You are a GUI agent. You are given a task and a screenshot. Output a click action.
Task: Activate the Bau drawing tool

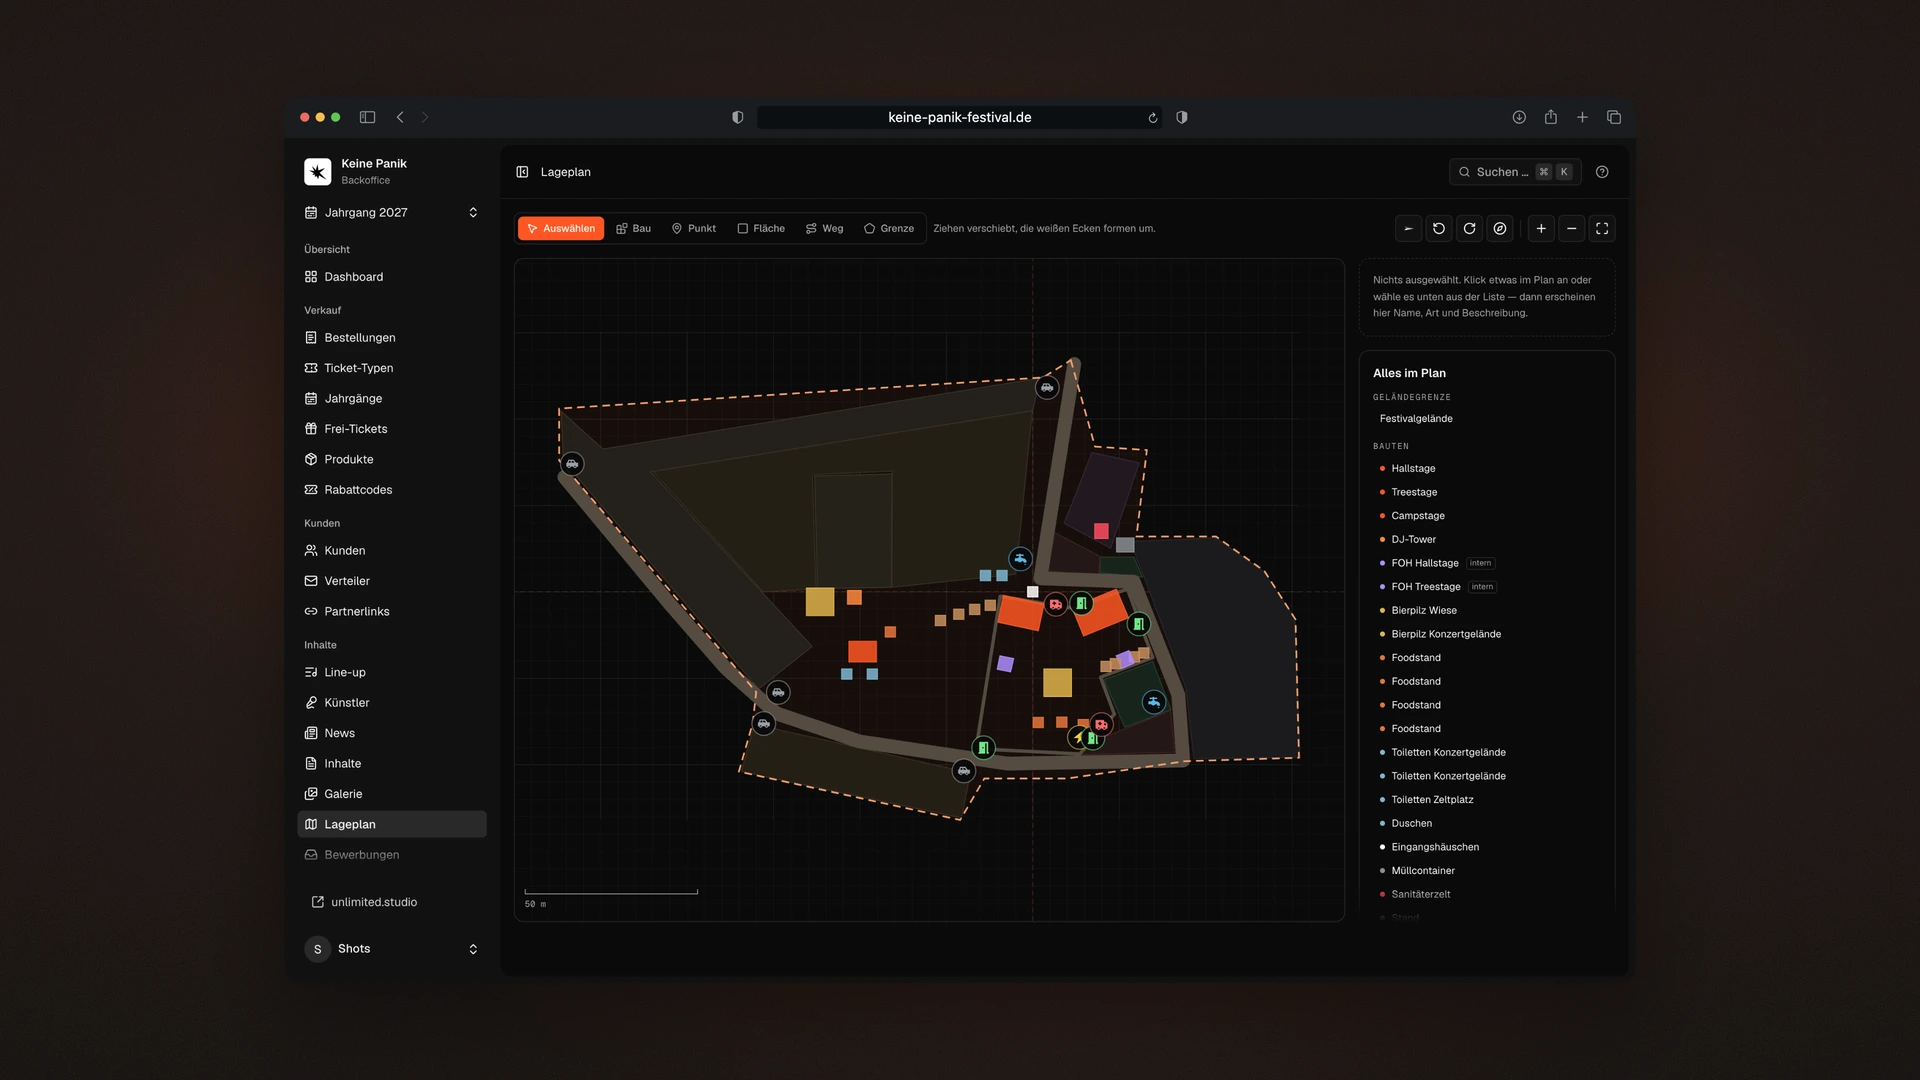click(634, 228)
